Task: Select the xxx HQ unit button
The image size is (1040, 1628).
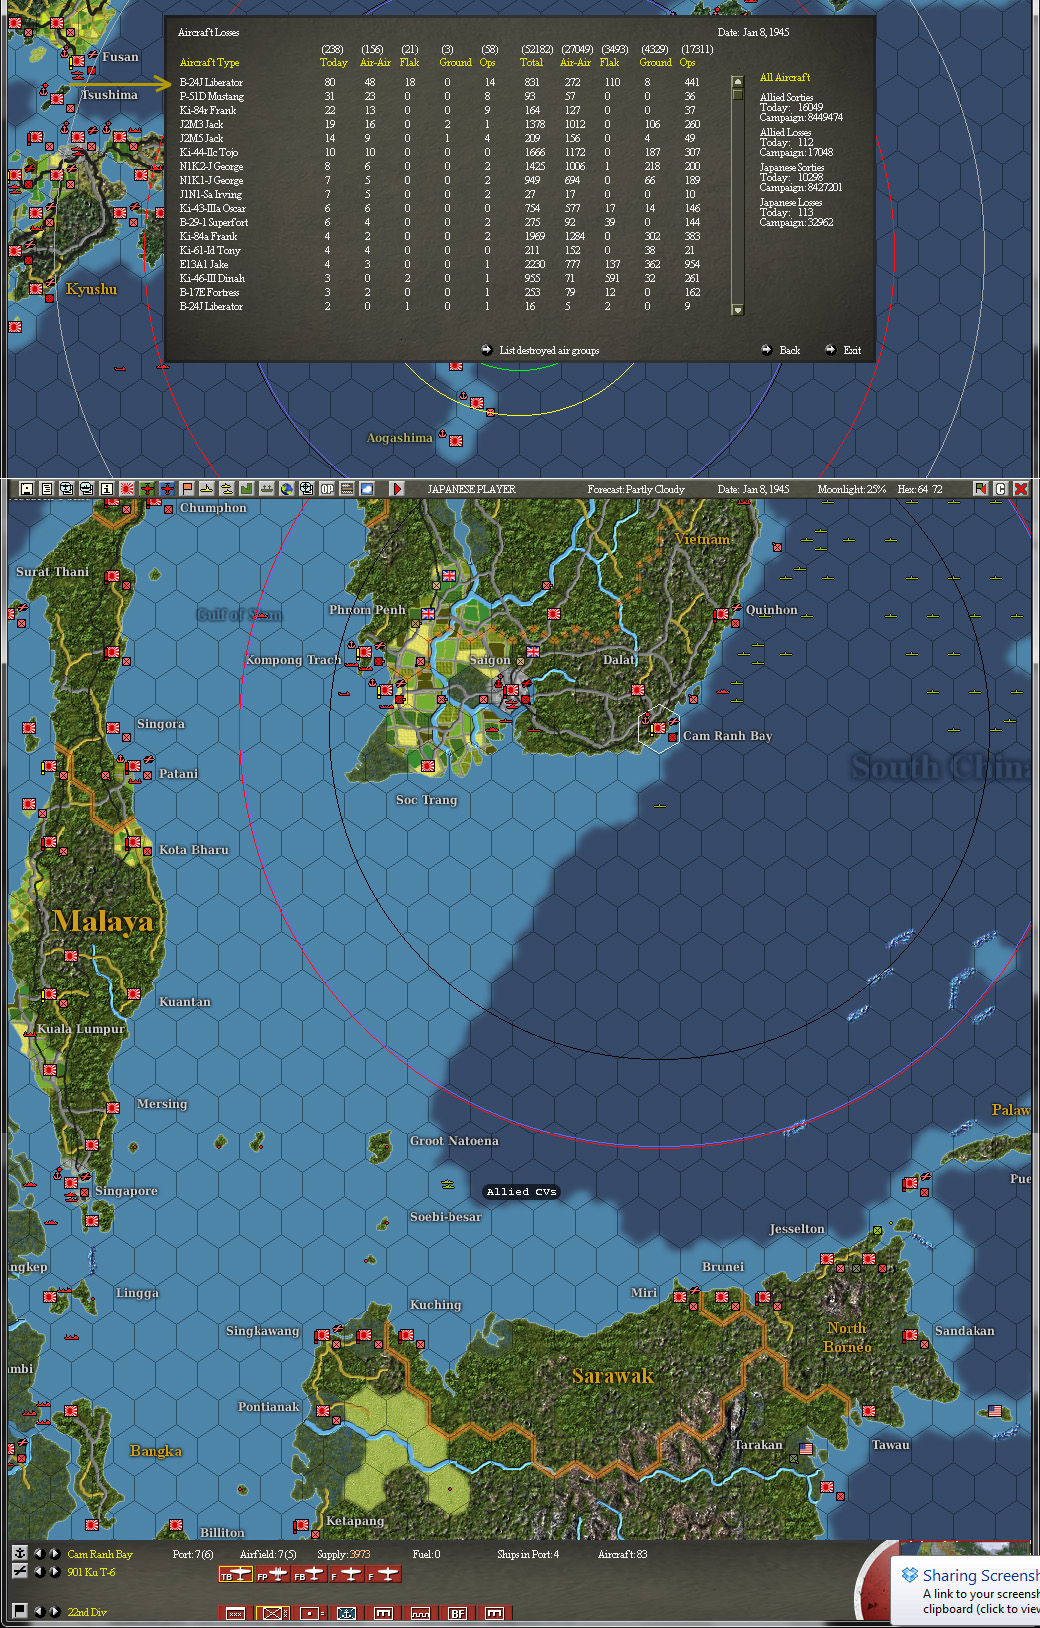Action: tap(235, 1613)
